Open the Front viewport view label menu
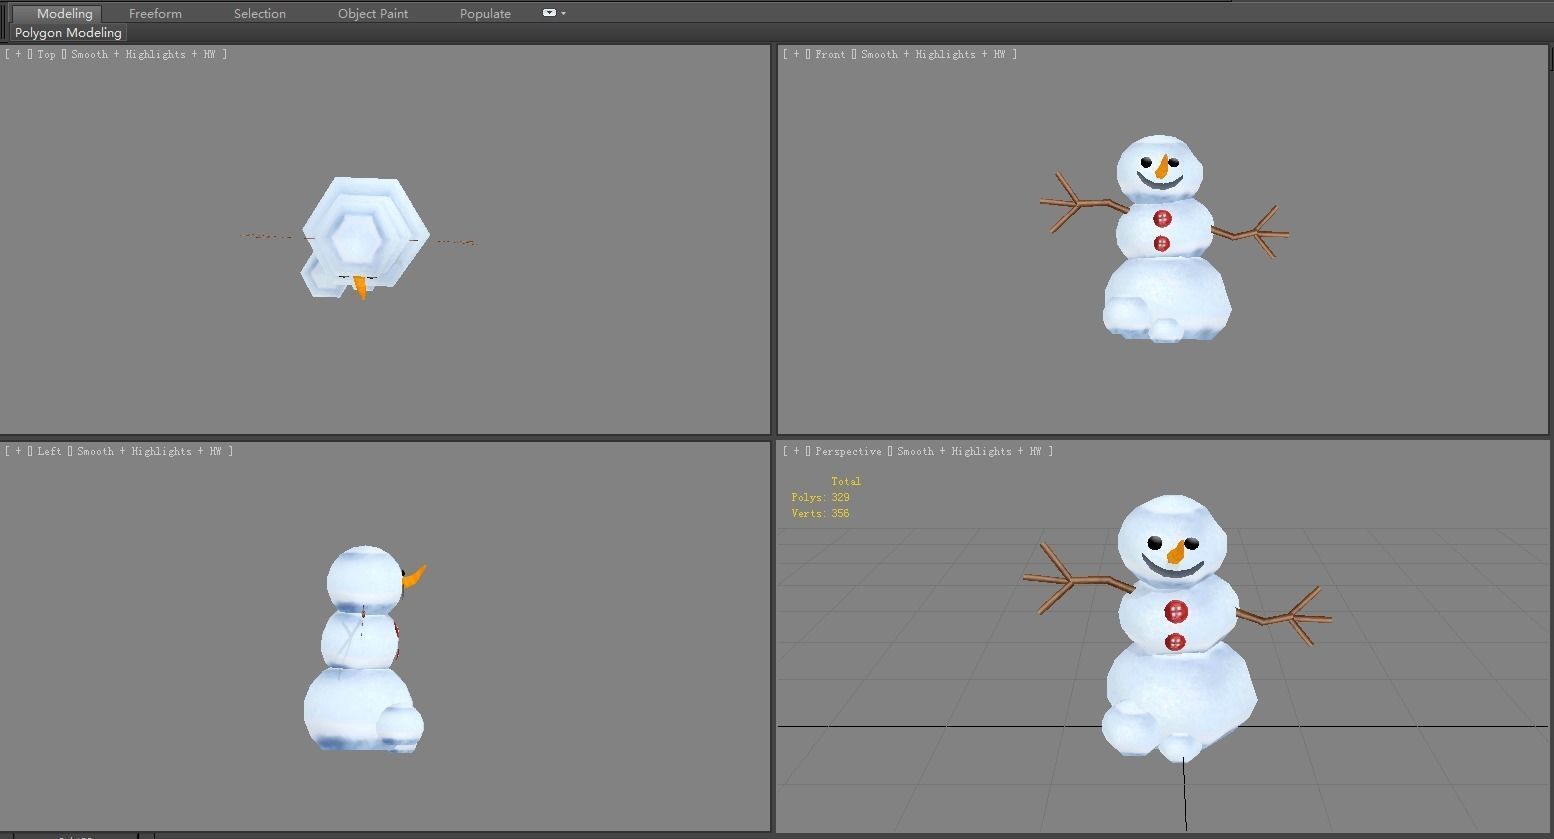Screen dimensions: 1554x839 [x=830, y=54]
